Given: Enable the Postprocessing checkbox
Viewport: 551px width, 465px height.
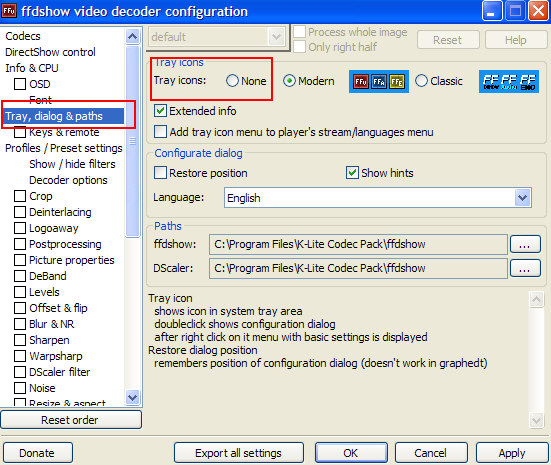Looking at the screenshot, I should tap(20, 244).
